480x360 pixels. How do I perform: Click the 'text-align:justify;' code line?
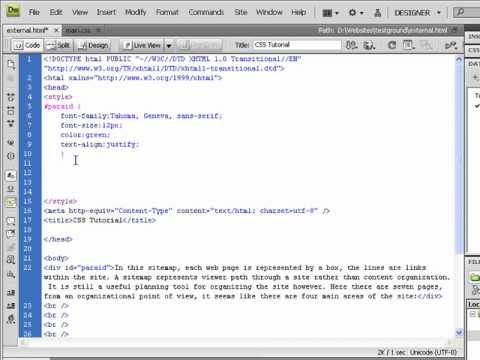(x=100, y=144)
